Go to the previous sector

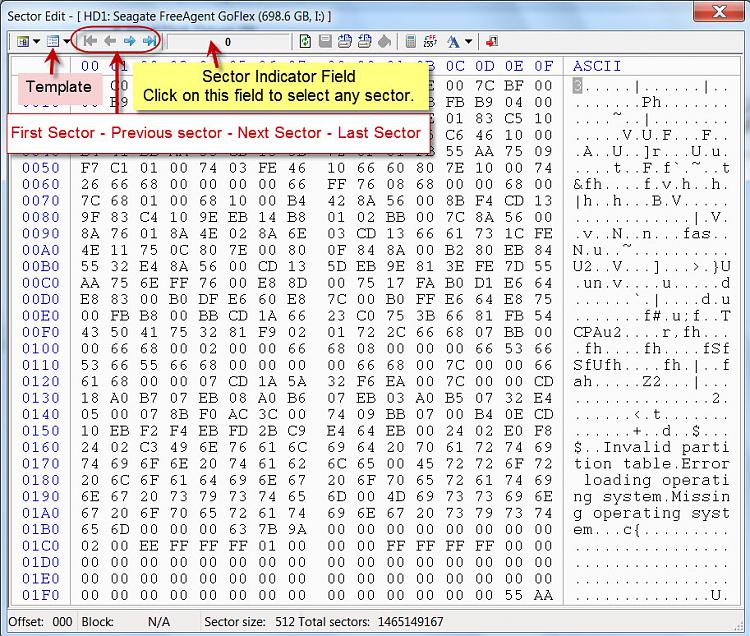110,41
